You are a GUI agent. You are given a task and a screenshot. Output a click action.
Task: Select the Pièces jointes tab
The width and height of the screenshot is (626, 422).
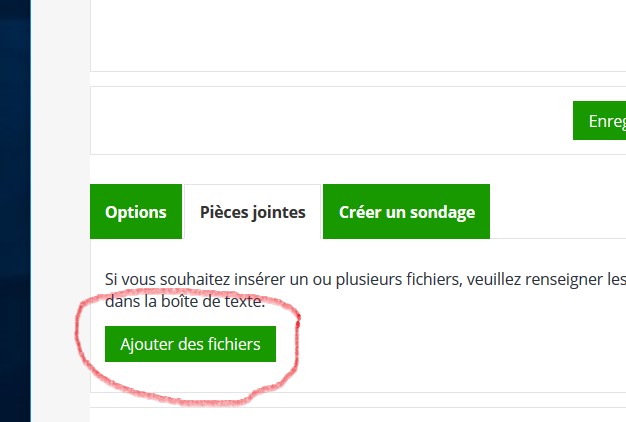pyautogui.click(x=252, y=212)
